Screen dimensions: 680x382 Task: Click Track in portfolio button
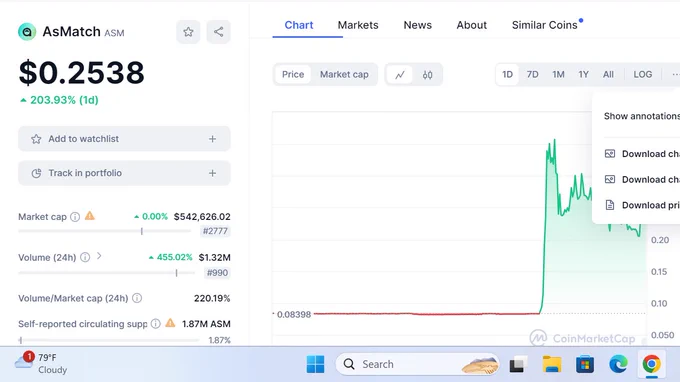pos(124,173)
